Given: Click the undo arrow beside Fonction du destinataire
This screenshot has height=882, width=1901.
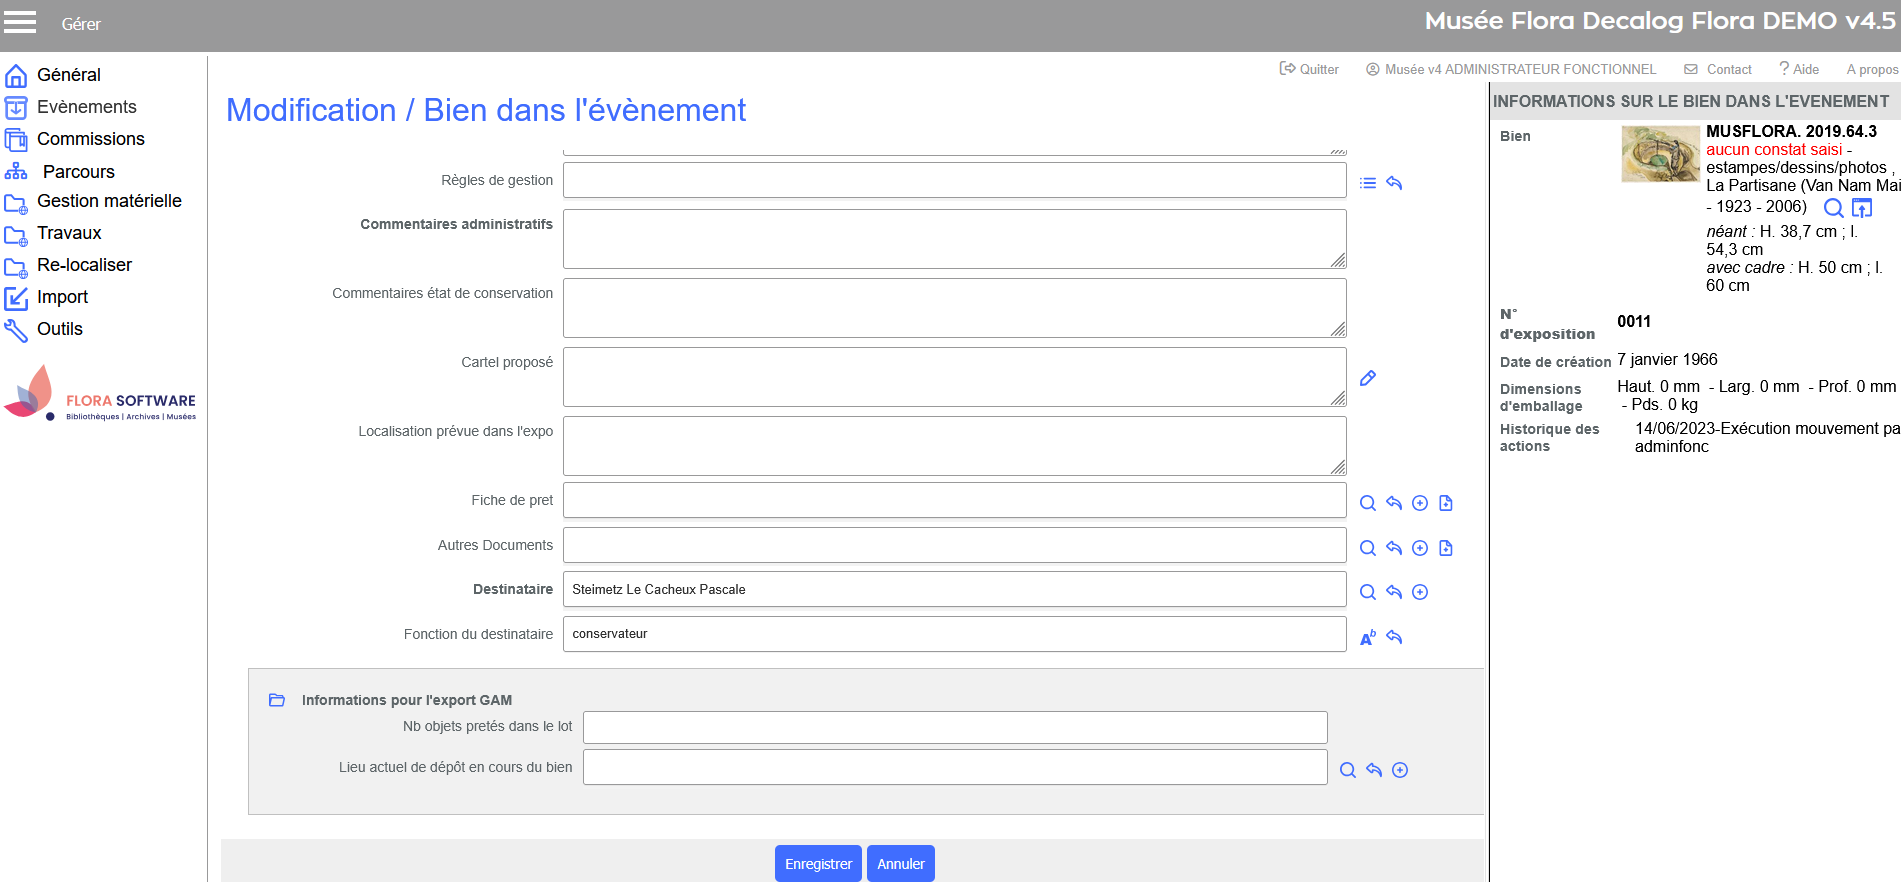Looking at the screenshot, I should click(1394, 637).
